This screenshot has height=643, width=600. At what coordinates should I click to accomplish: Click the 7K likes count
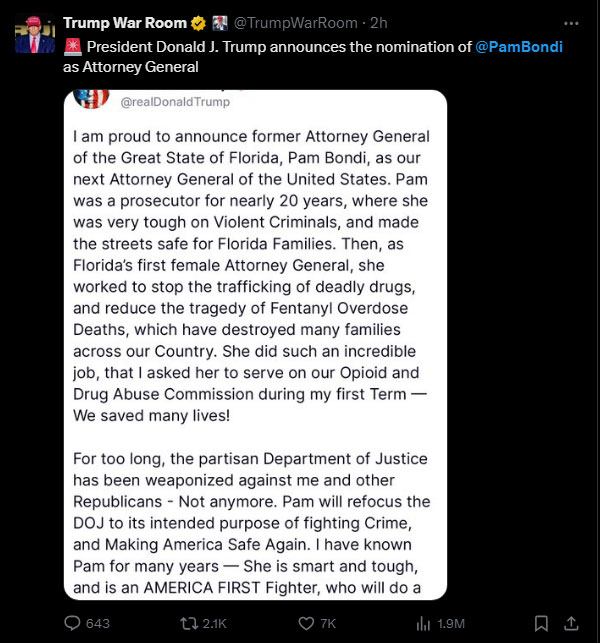pos(328,623)
